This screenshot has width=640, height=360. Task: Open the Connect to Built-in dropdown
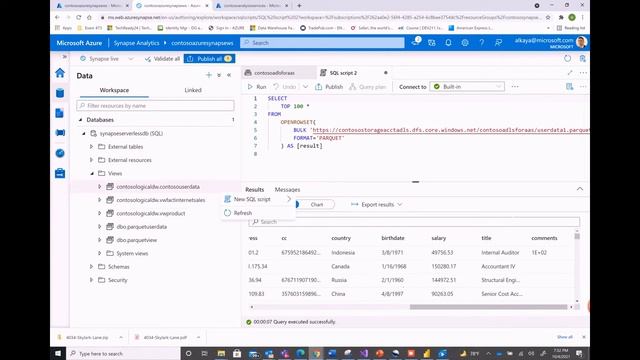pos(468,87)
